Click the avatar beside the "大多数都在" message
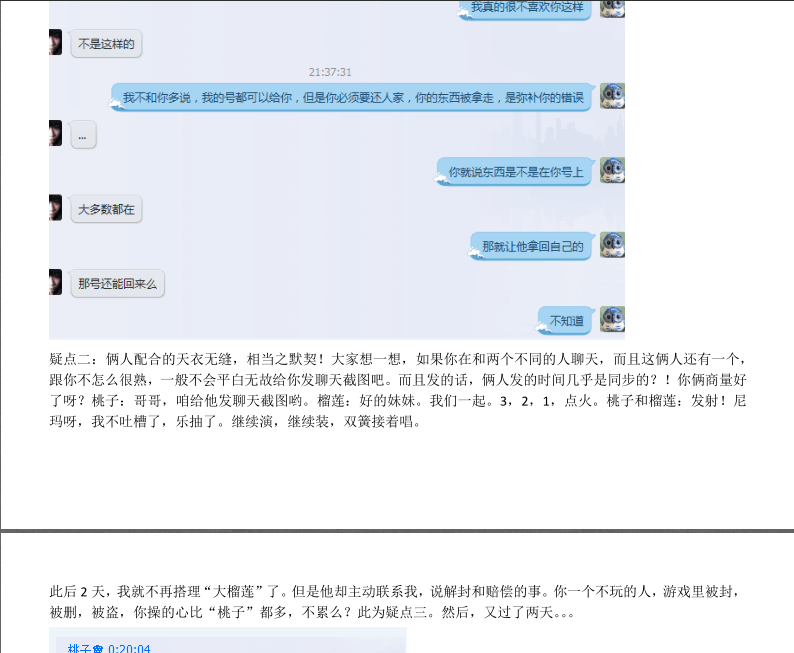Screen dimensions: 794x653 55,208
